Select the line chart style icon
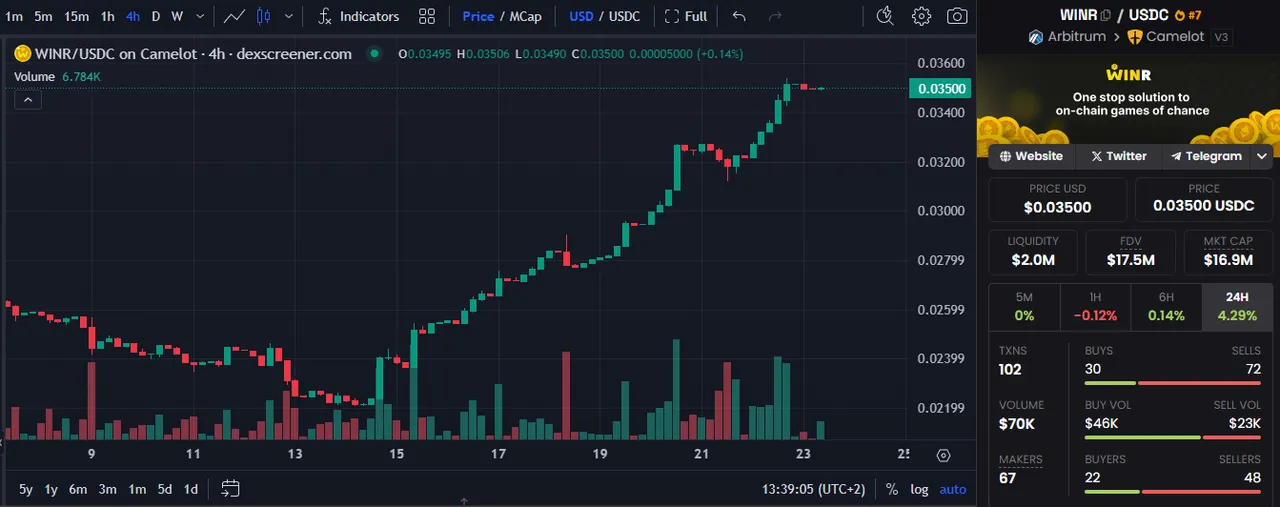The width and height of the screenshot is (1280, 507). 235,16
